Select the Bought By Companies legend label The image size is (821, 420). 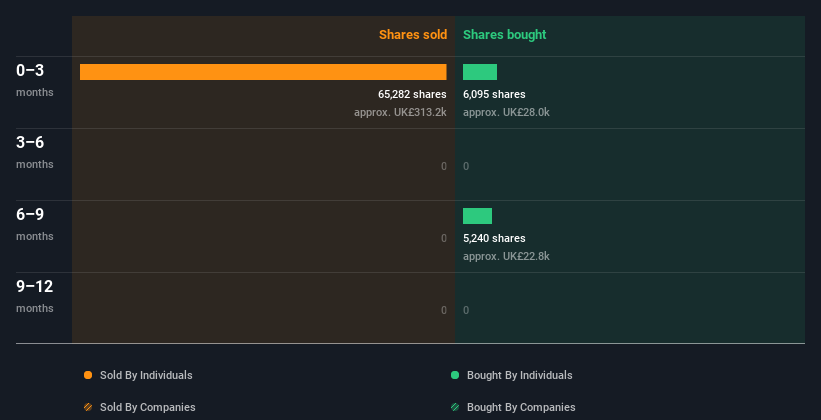521,407
